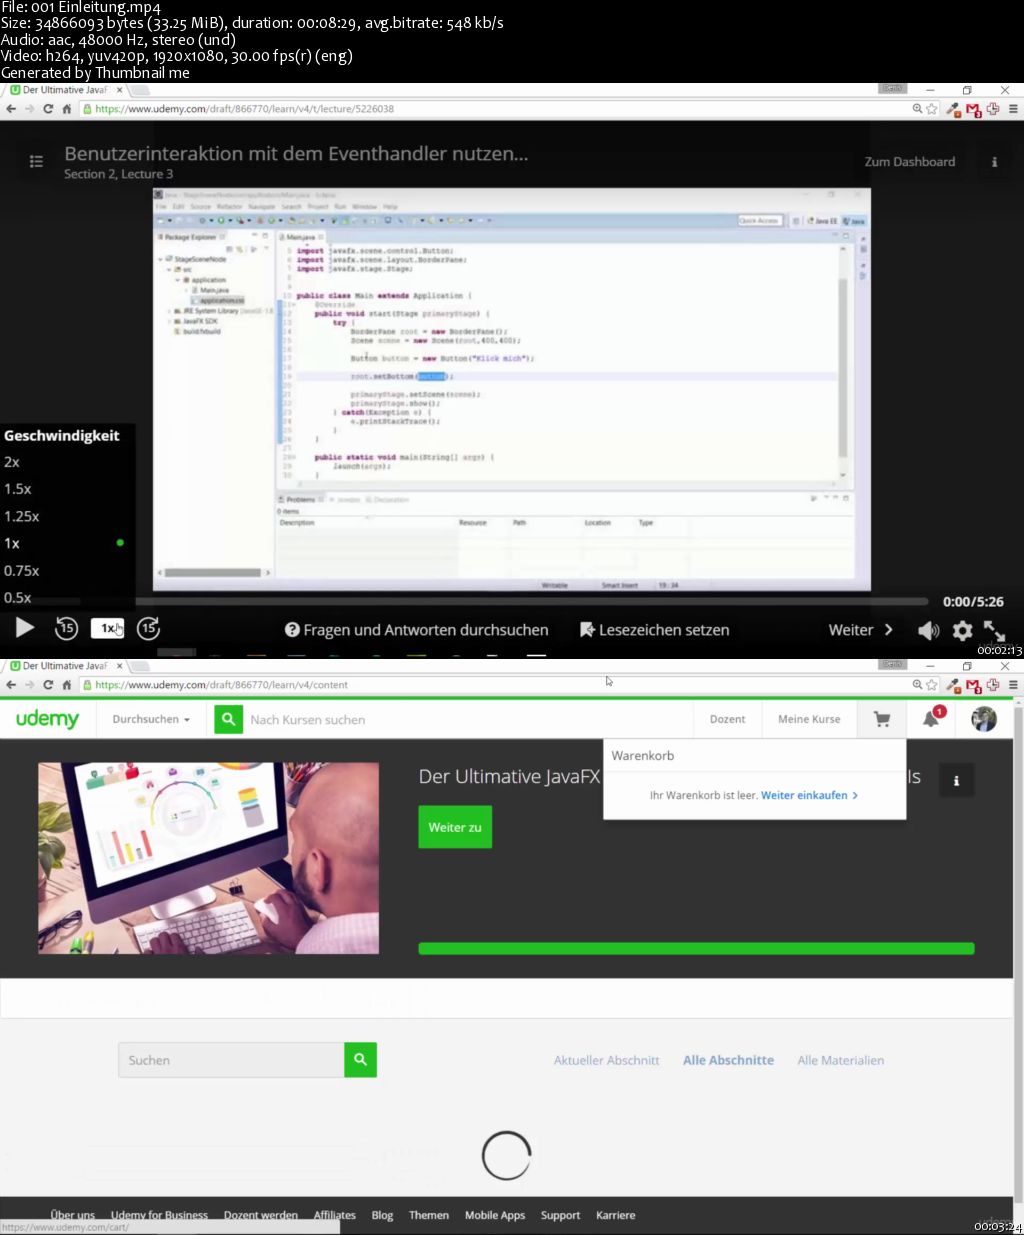Close the tab in lecture page browser
Screen dimensions: 1024x1235
click(x=120, y=90)
